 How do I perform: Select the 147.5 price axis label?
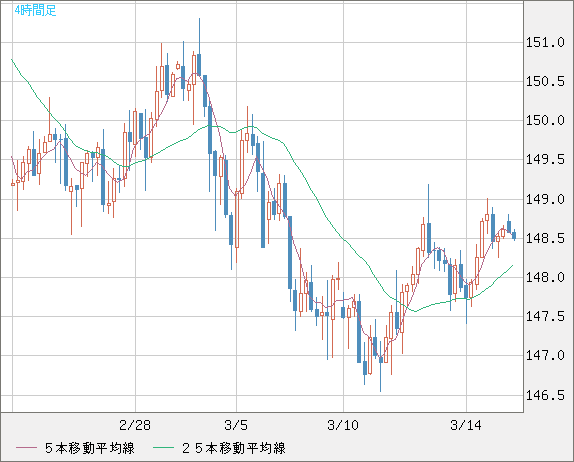[545, 316]
